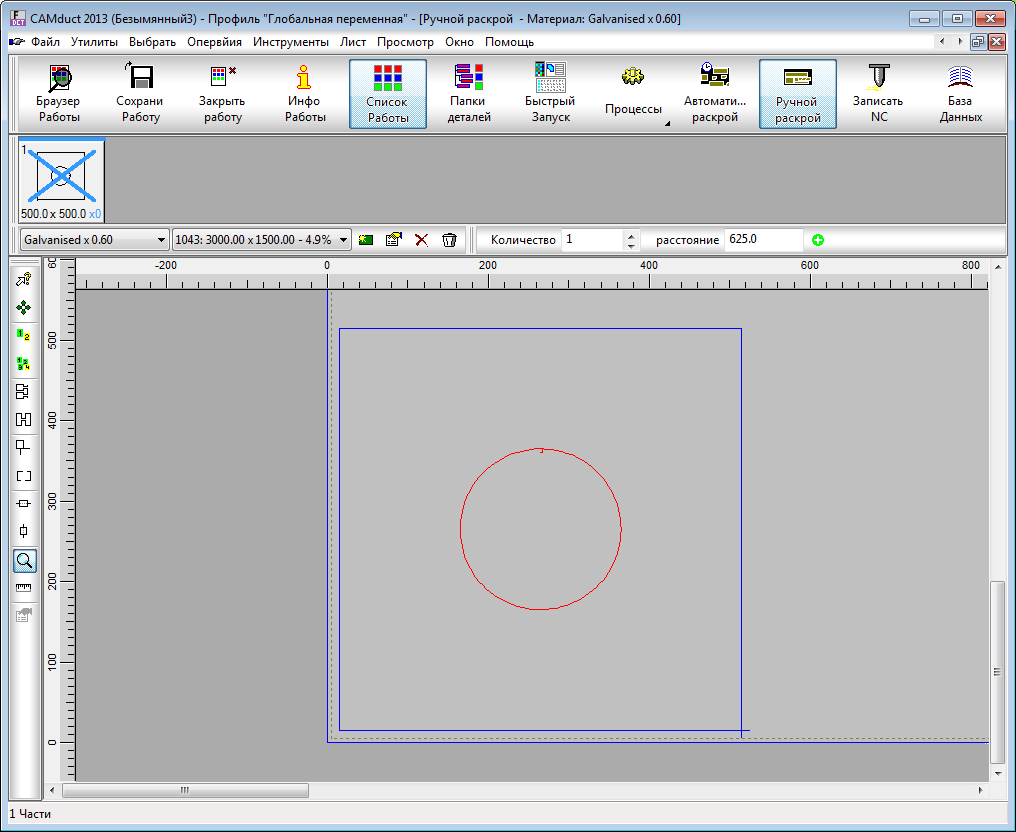The width and height of the screenshot is (1016, 832).
Task: Click the H-shaped joined parts tool icon
Action: [x=24, y=420]
